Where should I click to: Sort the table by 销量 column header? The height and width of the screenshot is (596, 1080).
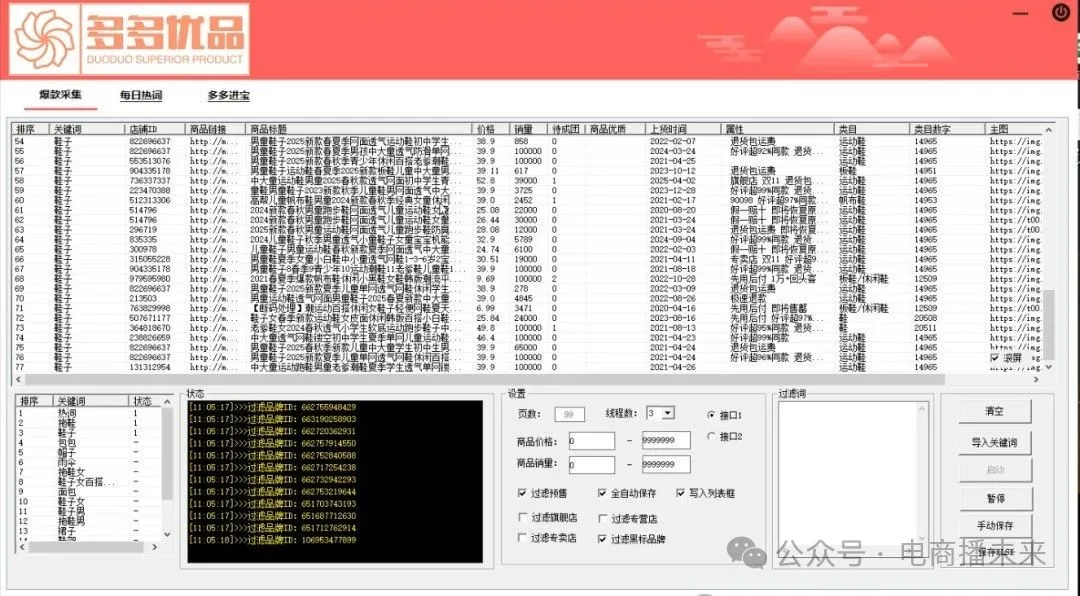click(523, 129)
